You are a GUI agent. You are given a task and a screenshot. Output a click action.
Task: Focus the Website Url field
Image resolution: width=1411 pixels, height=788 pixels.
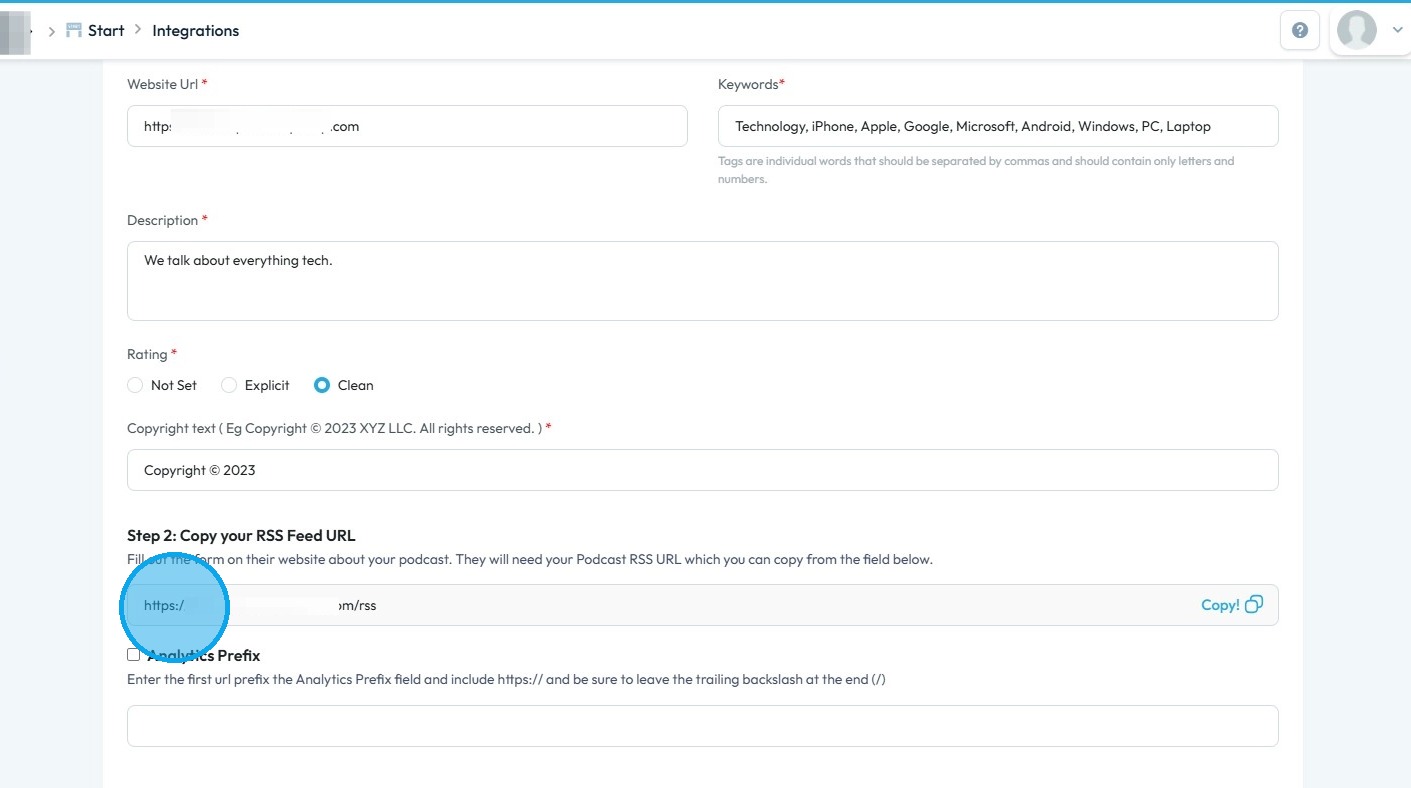tap(407, 127)
